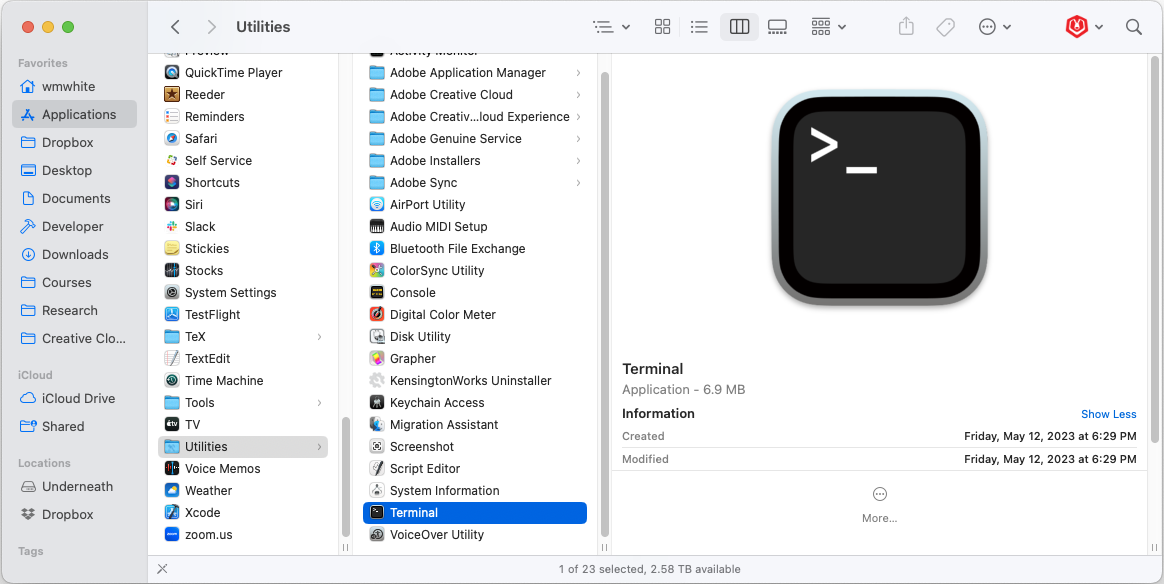The width and height of the screenshot is (1164, 584).
Task: Click the large Terminal preview icon
Action: (x=879, y=199)
